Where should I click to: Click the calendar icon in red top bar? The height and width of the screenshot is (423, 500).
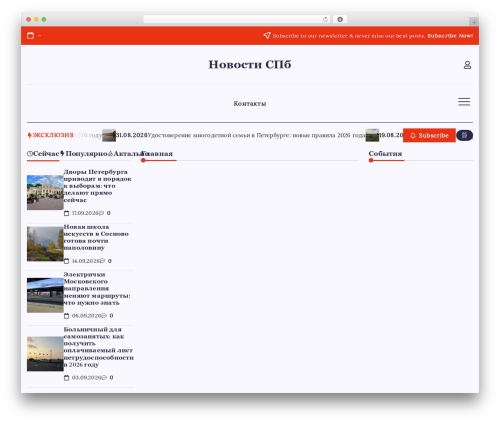coord(30,36)
